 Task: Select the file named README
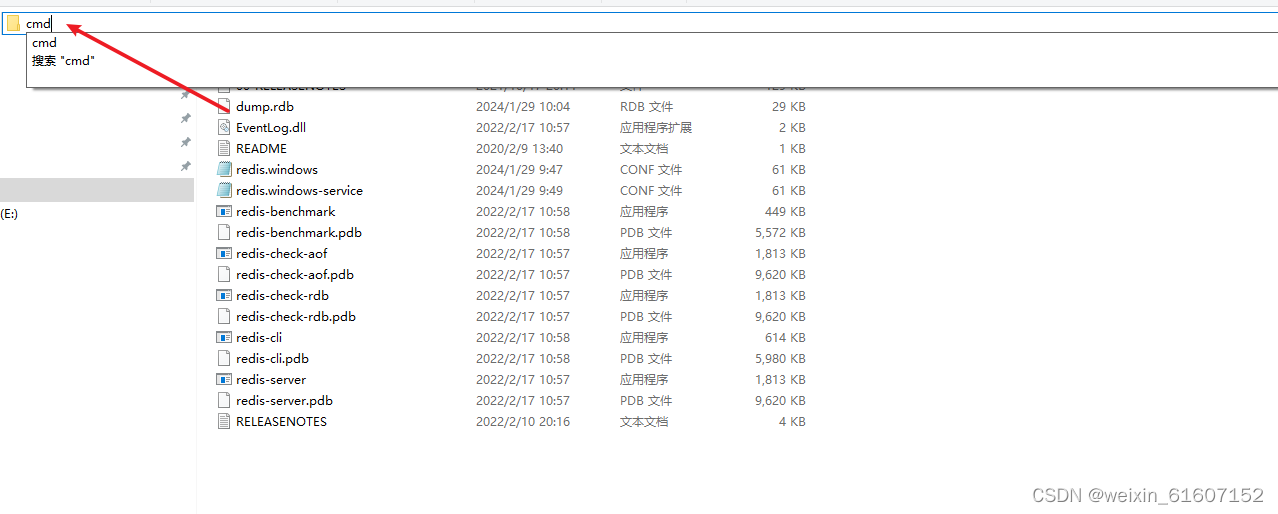[261, 148]
